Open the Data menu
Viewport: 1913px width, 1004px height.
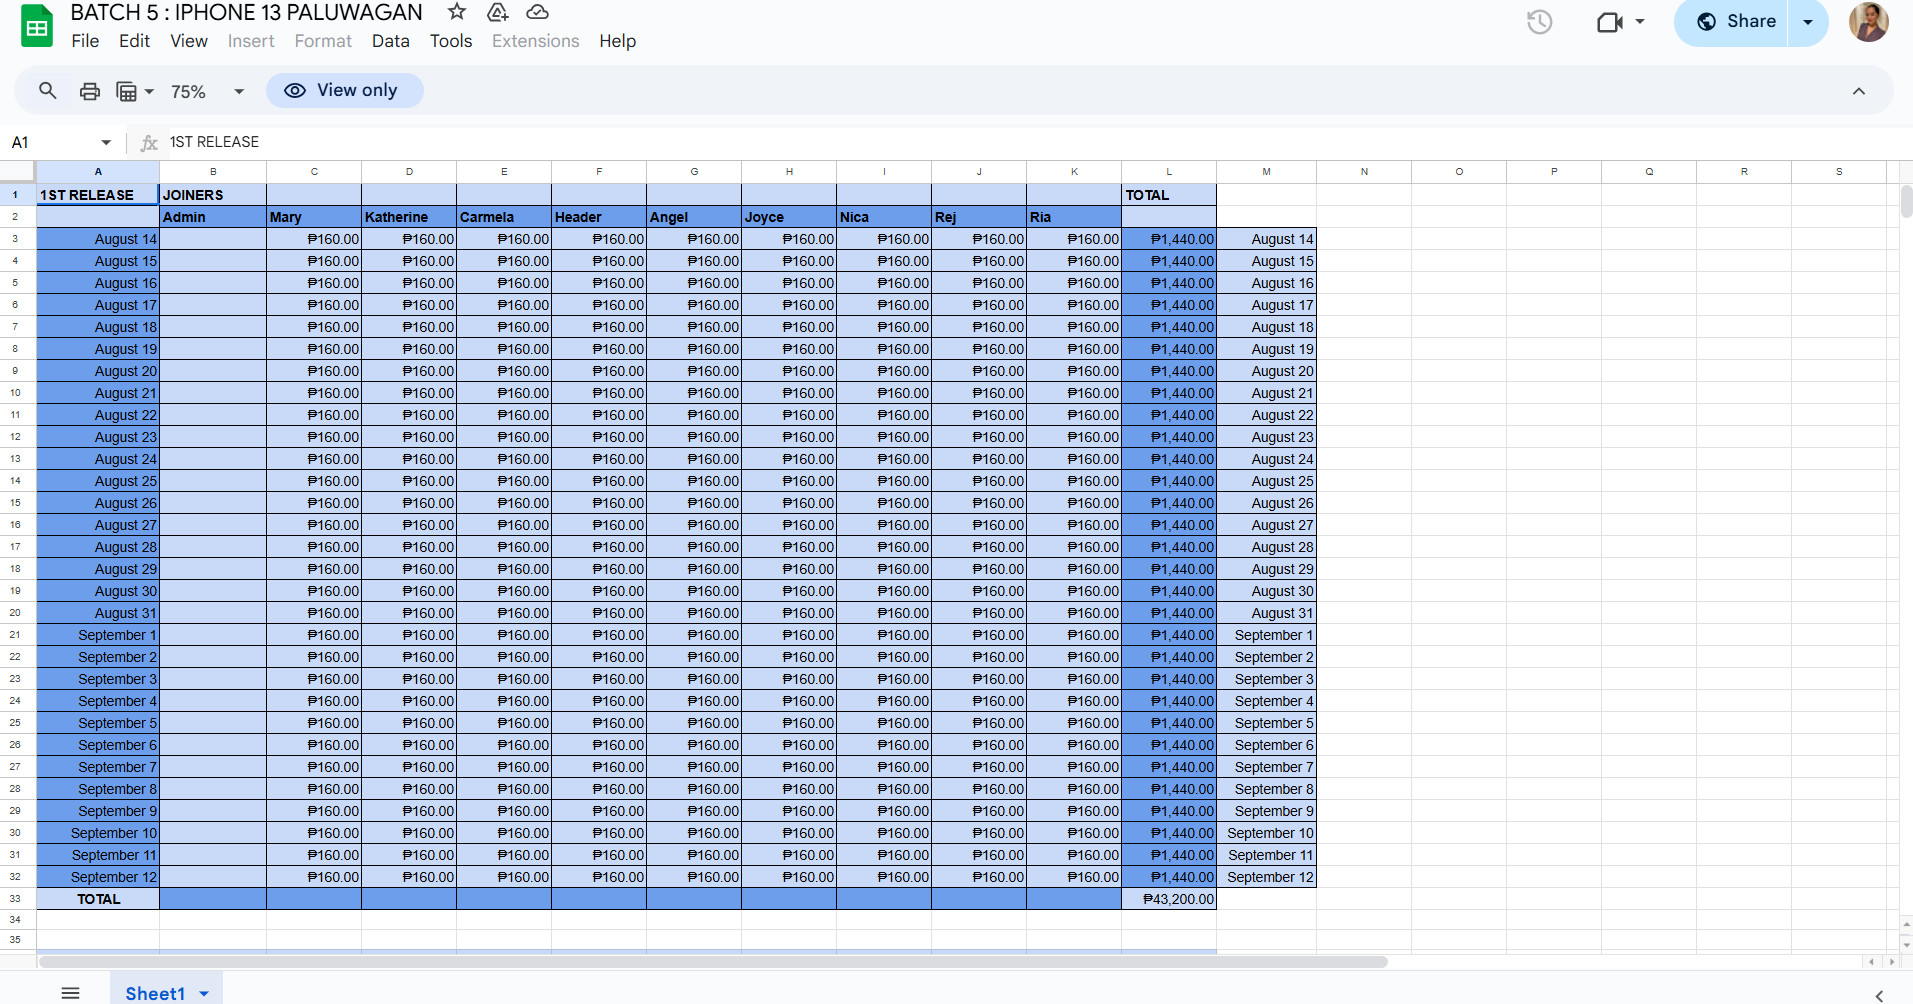pos(390,41)
